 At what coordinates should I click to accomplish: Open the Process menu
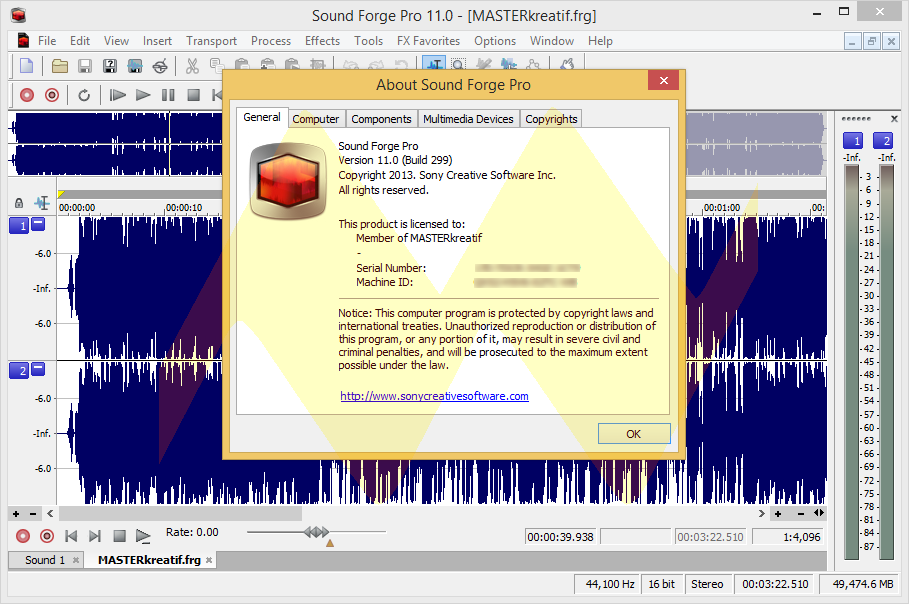(271, 41)
